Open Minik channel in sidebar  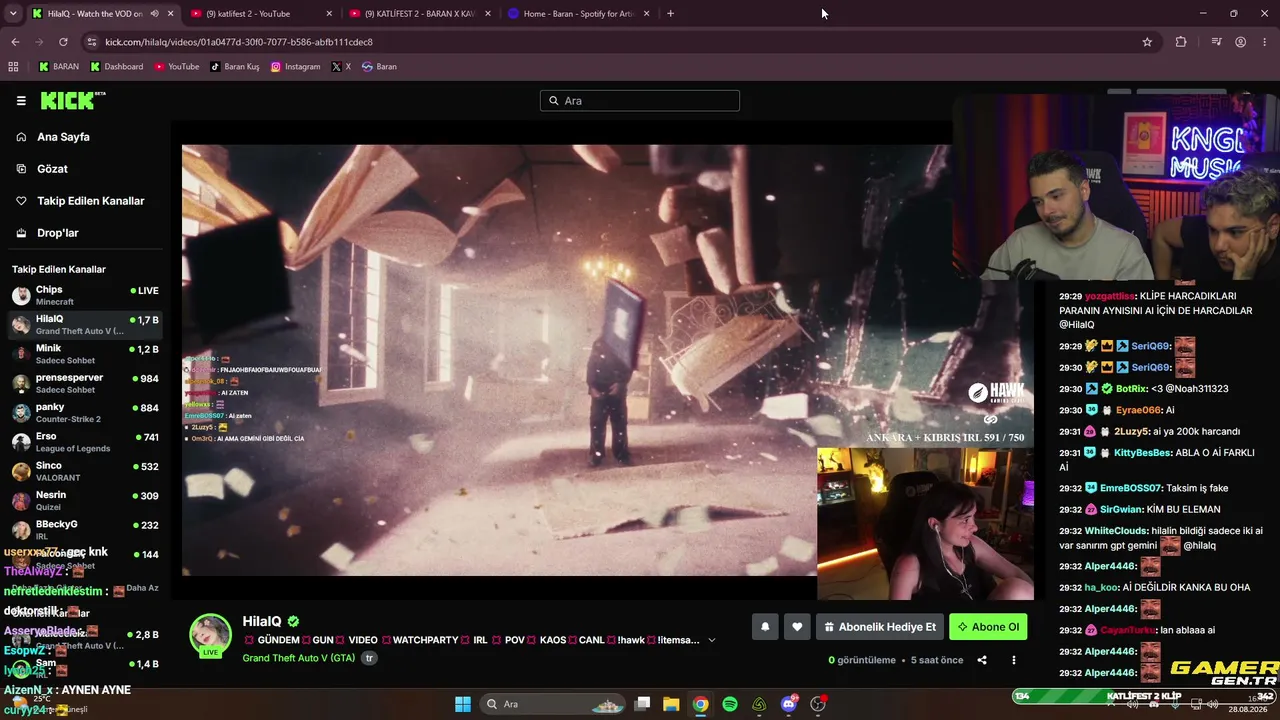pos(85,354)
